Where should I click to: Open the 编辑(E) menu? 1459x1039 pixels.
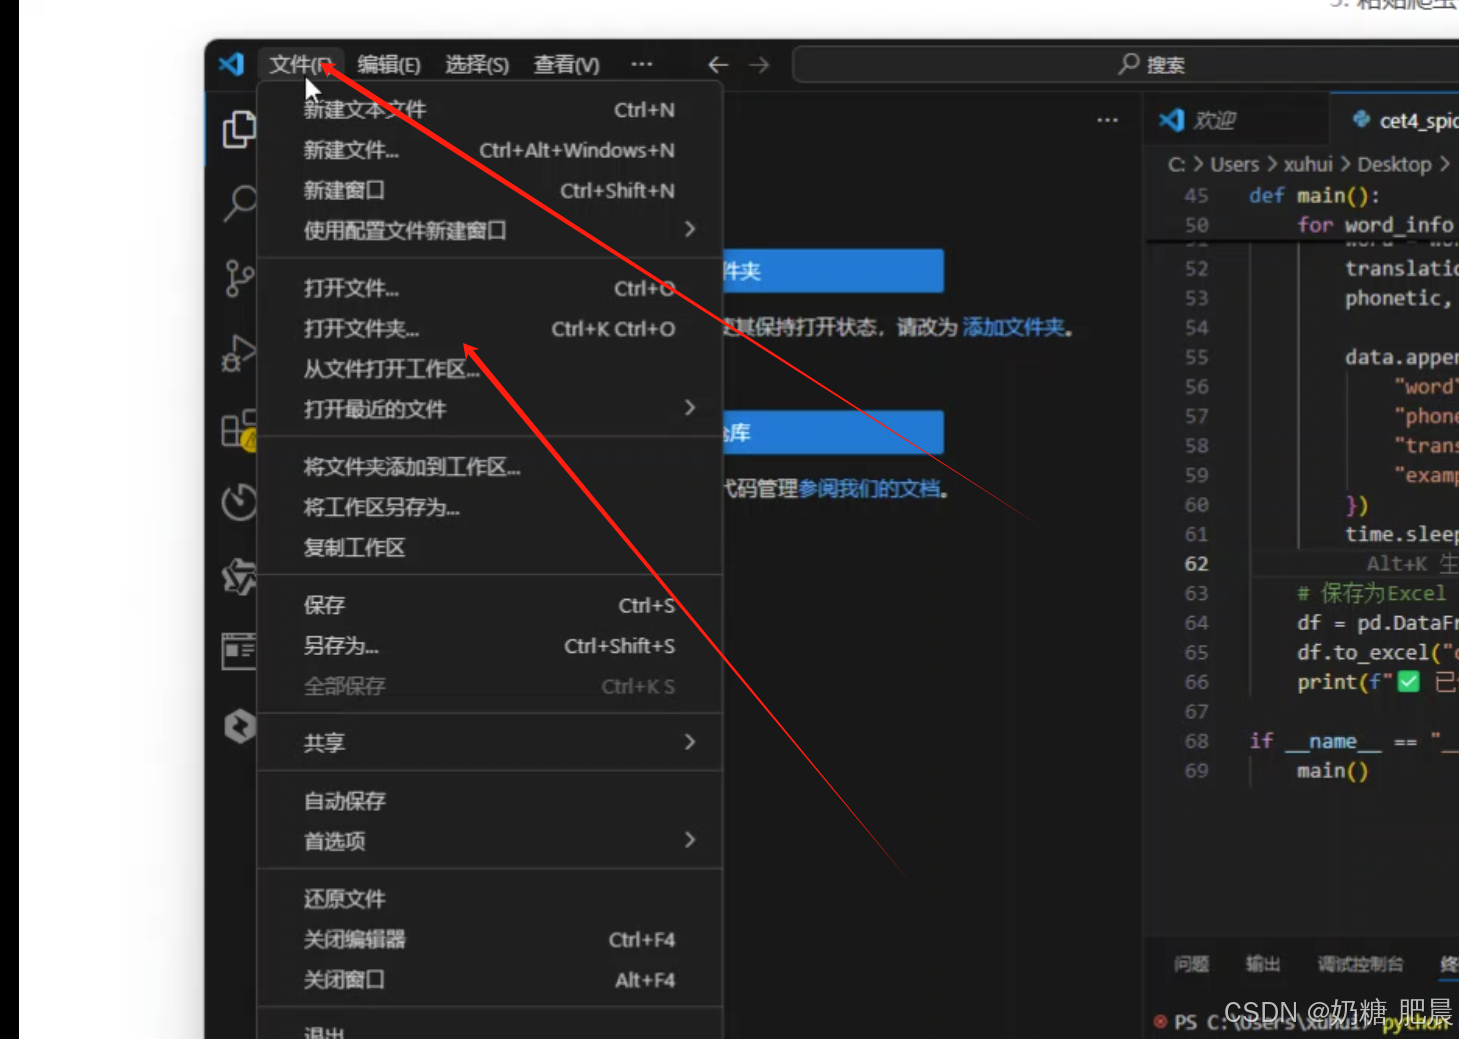(389, 65)
